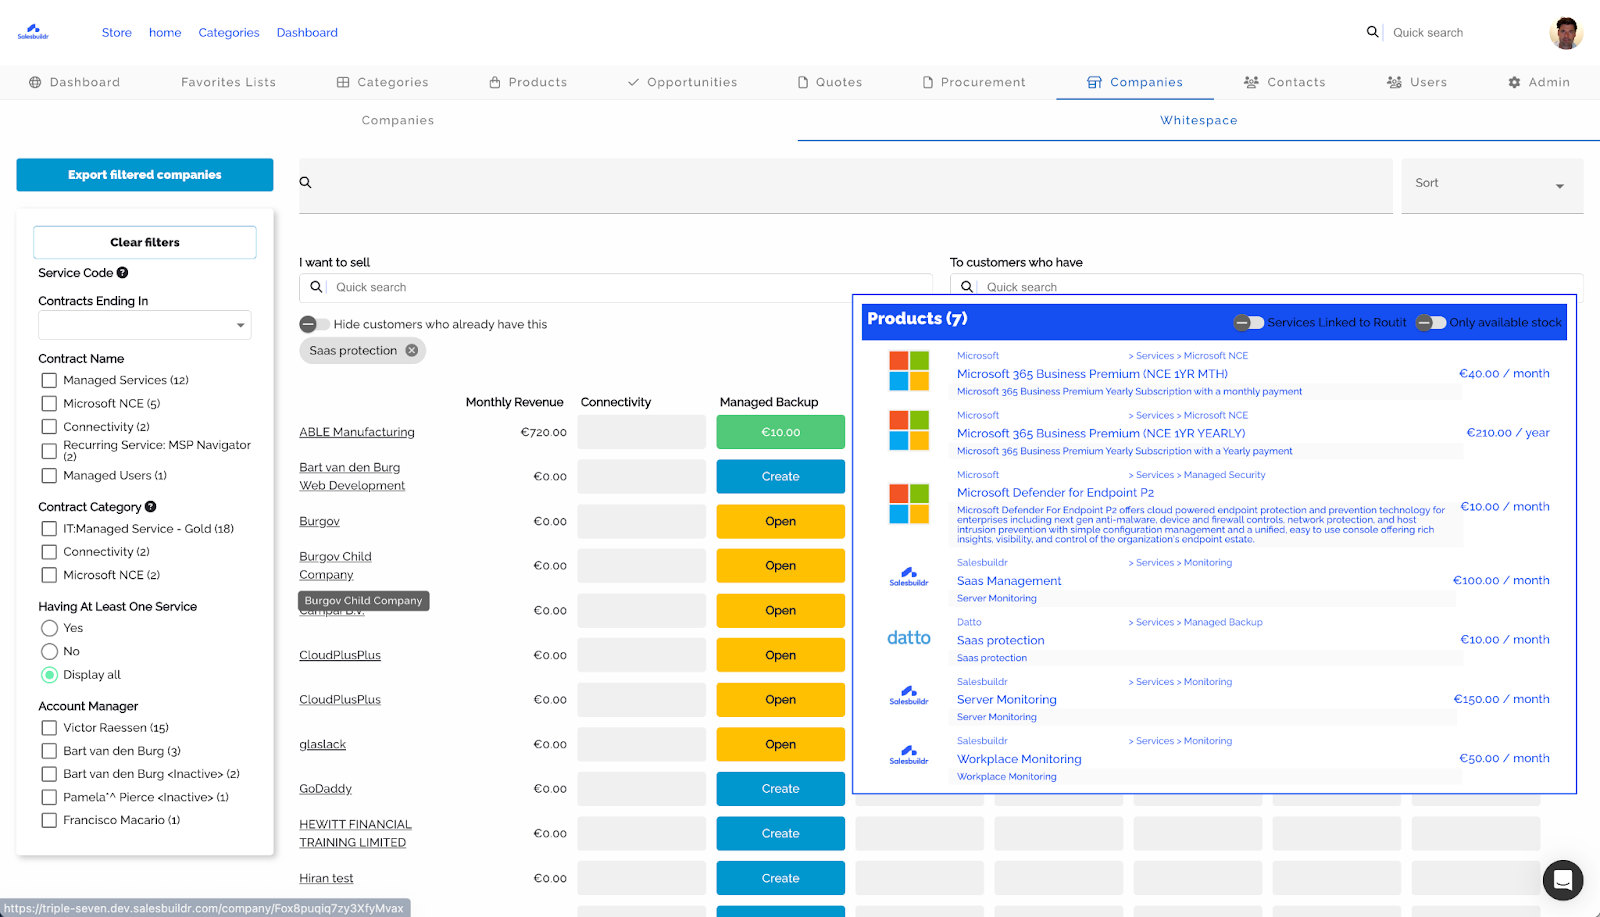The image size is (1600, 917).
Task: Open the Opportunities tab
Action: pyautogui.click(x=682, y=82)
